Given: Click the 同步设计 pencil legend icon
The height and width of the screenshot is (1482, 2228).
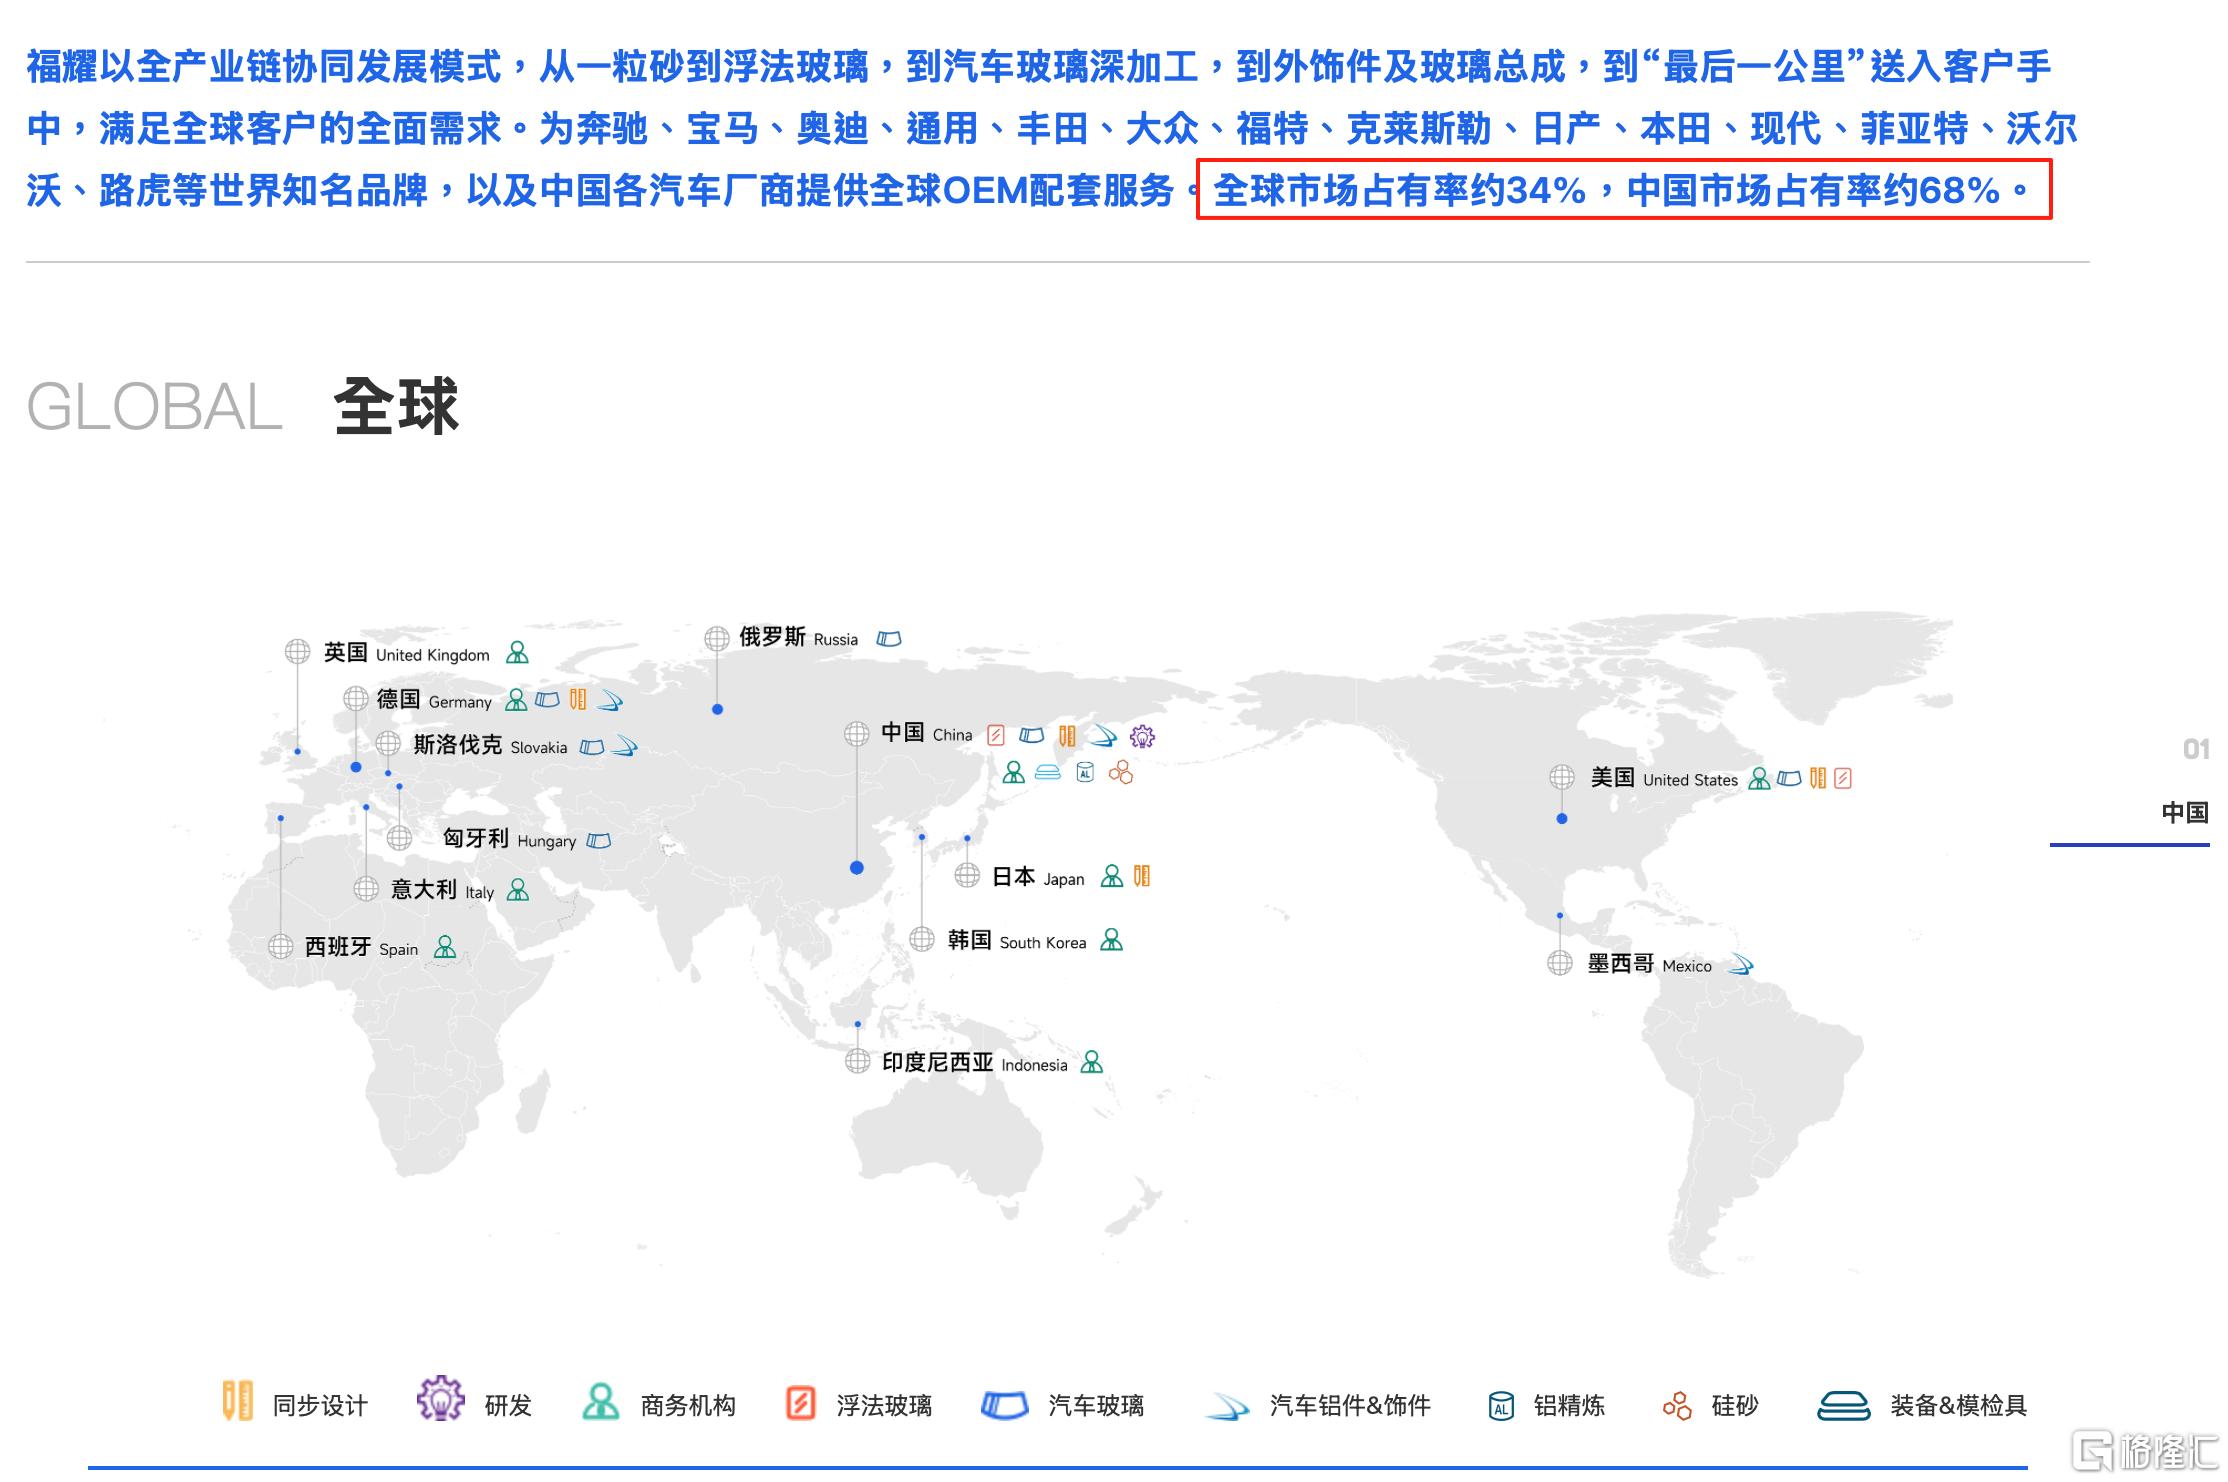Looking at the screenshot, I should (x=236, y=1401).
